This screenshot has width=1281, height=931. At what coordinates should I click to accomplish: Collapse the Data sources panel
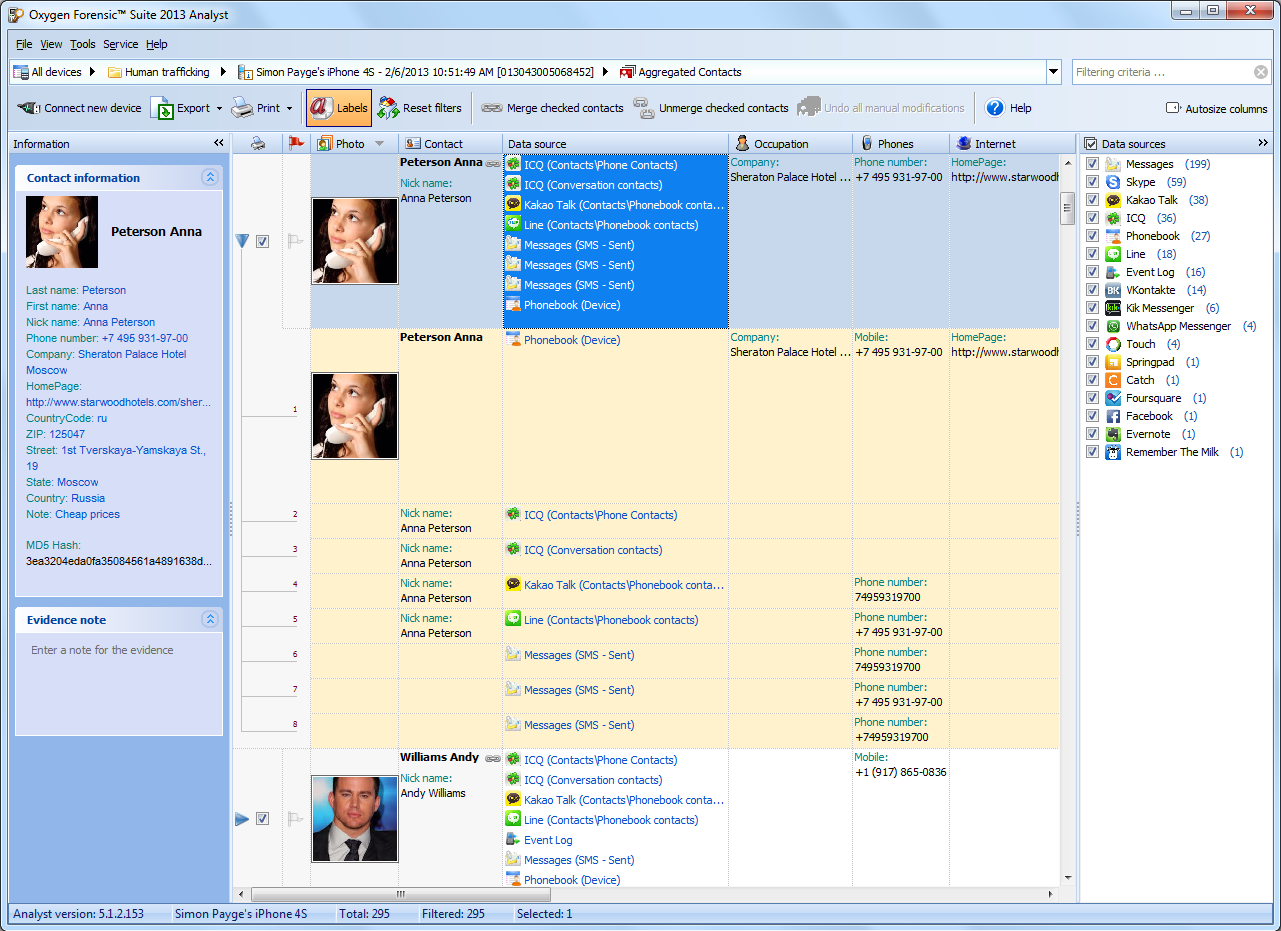(x=1262, y=144)
